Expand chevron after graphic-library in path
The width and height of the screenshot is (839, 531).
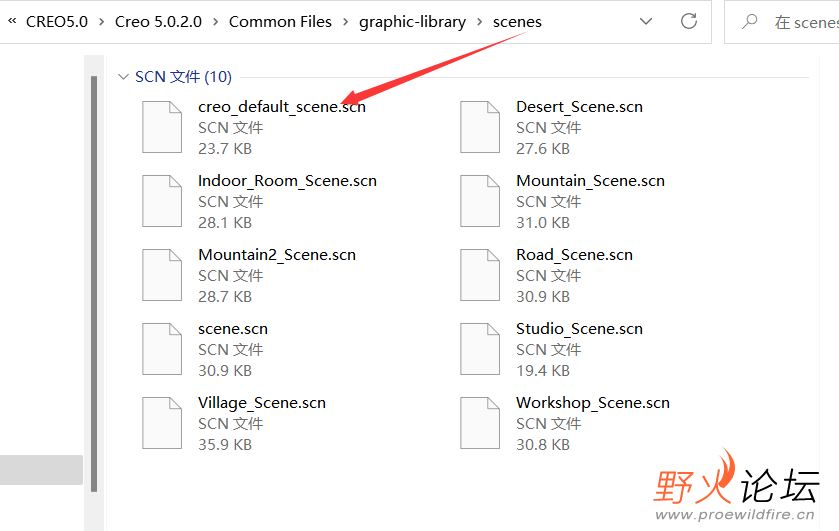tap(479, 22)
